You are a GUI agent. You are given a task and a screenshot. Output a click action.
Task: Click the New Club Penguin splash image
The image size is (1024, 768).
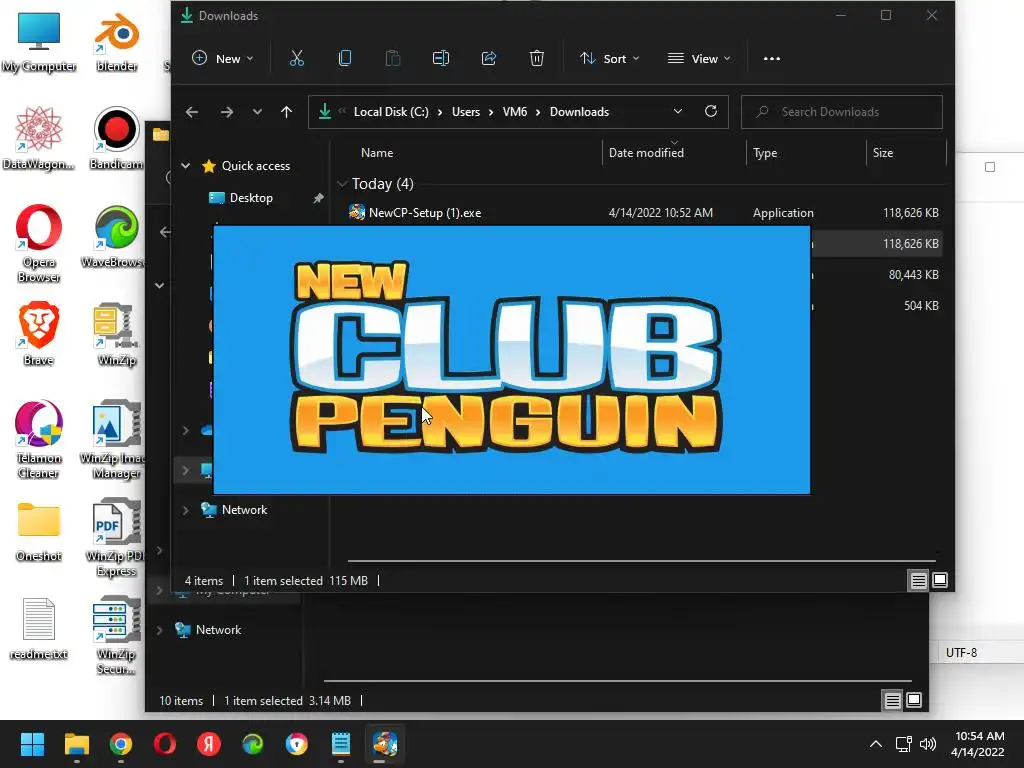[x=512, y=360]
